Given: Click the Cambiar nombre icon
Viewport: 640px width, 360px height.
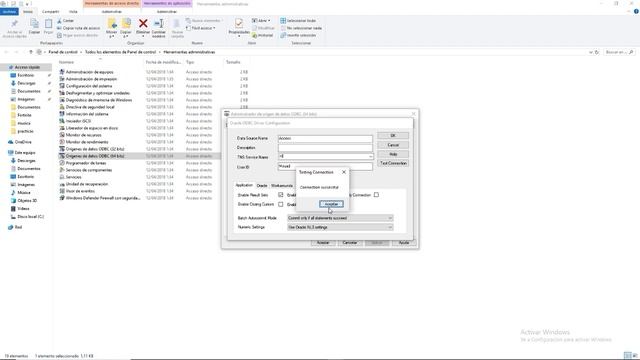Looking at the screenshot, I should coord(159,24).
